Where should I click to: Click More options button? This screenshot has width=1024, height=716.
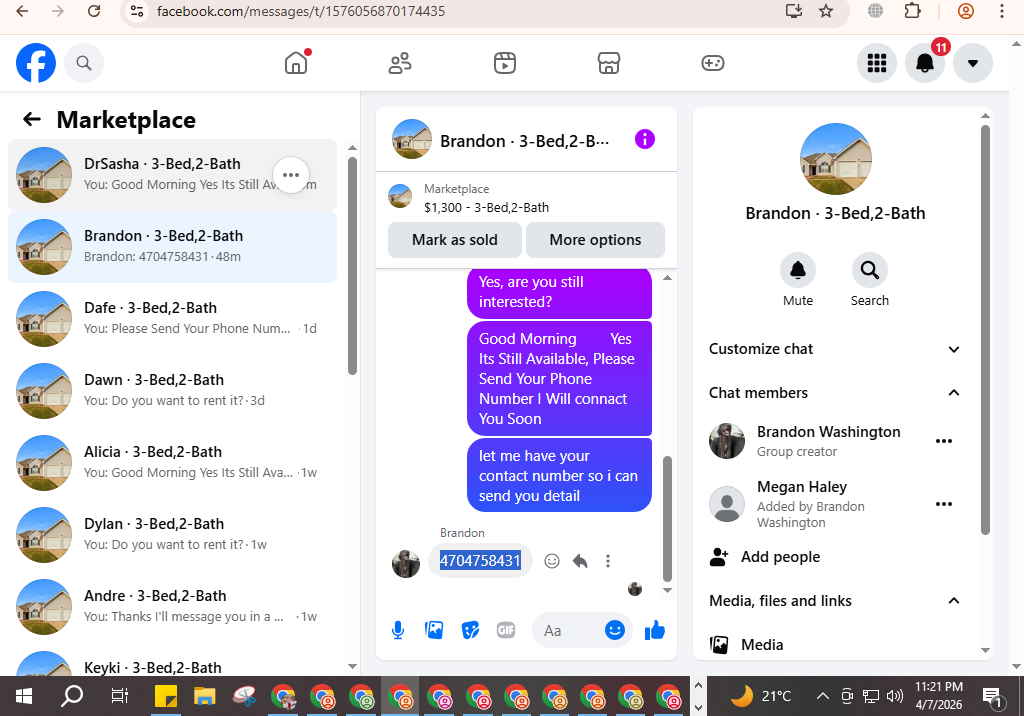click(596, 240)
